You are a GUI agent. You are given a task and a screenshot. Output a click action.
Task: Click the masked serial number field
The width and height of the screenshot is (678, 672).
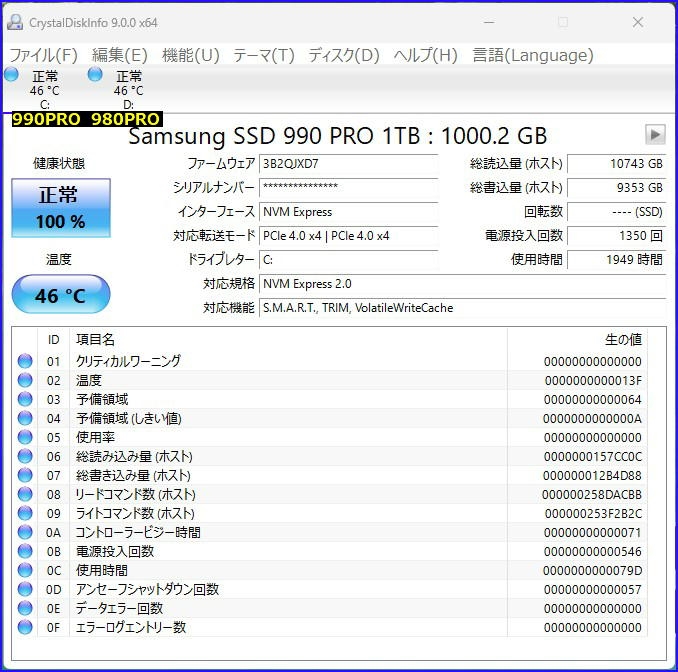click(349, 188)
